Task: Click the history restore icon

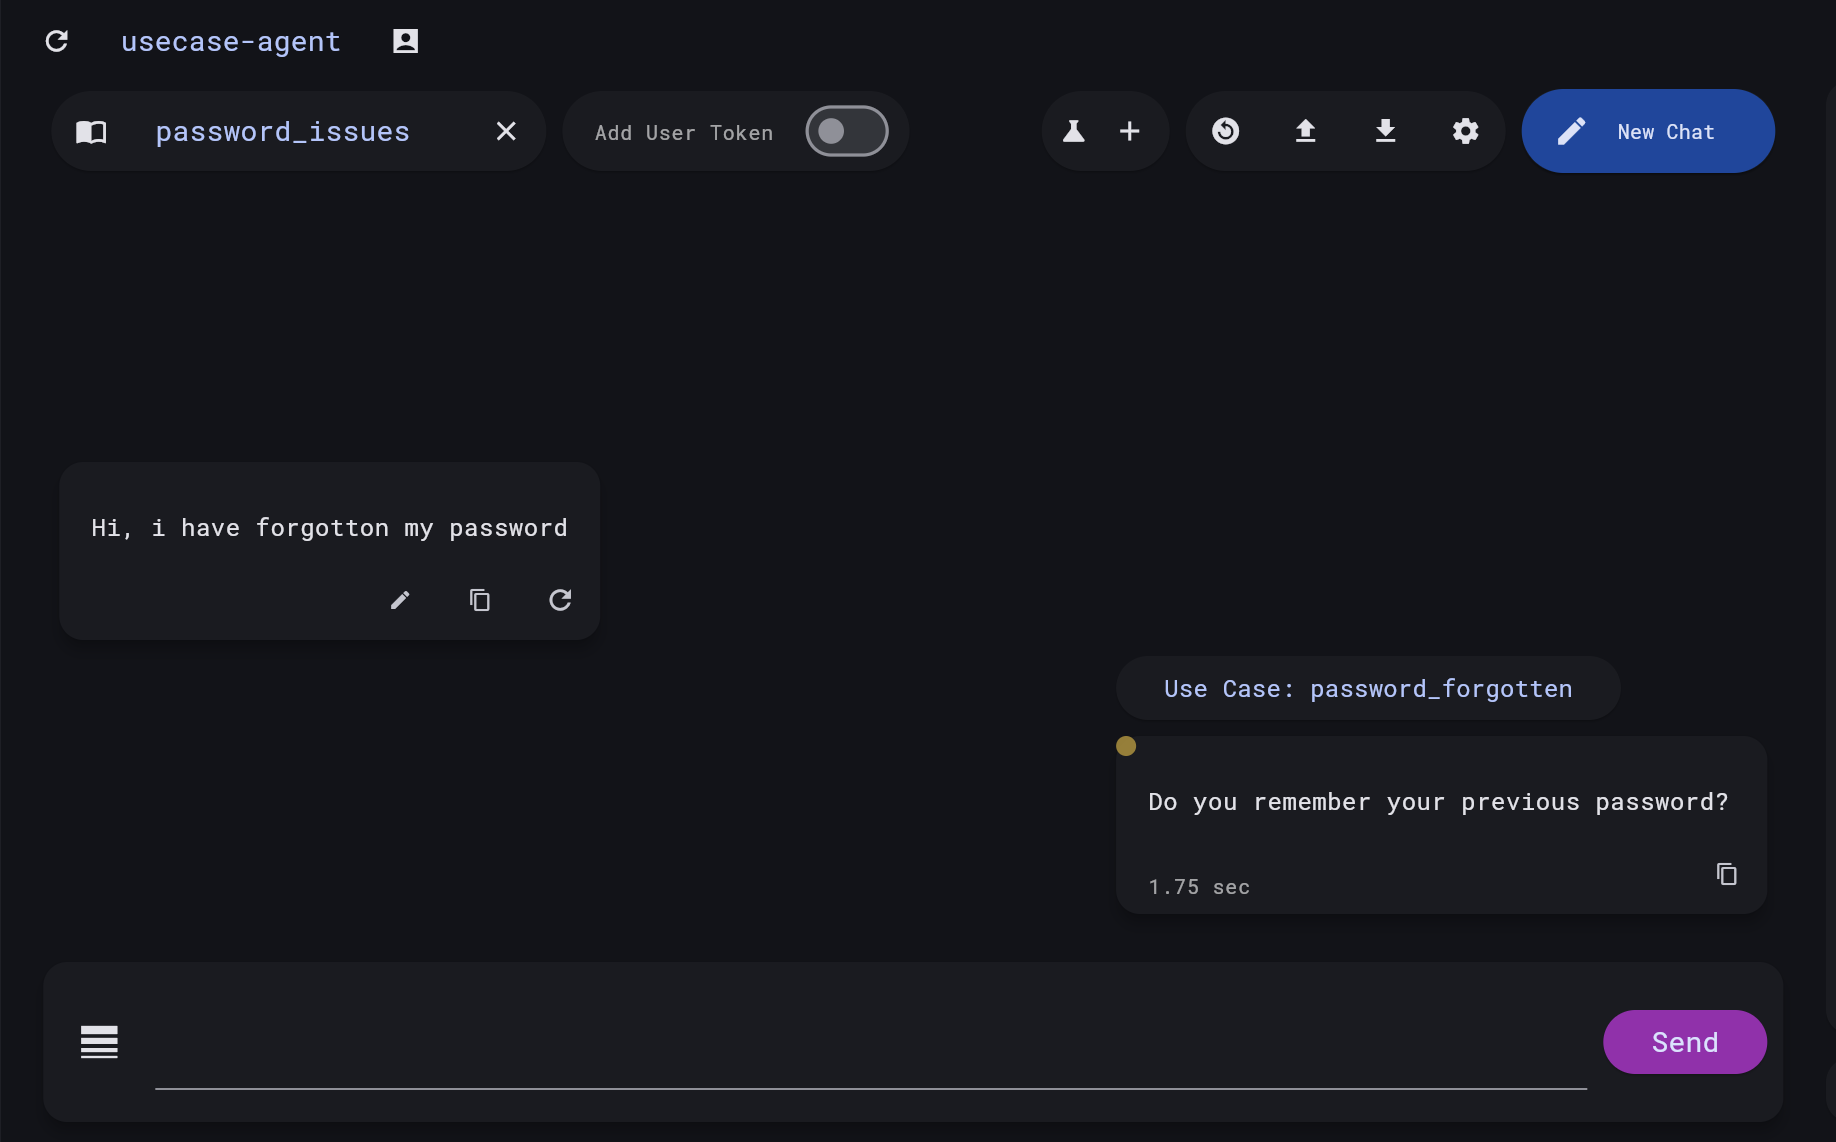Action: pos(1226,131)
